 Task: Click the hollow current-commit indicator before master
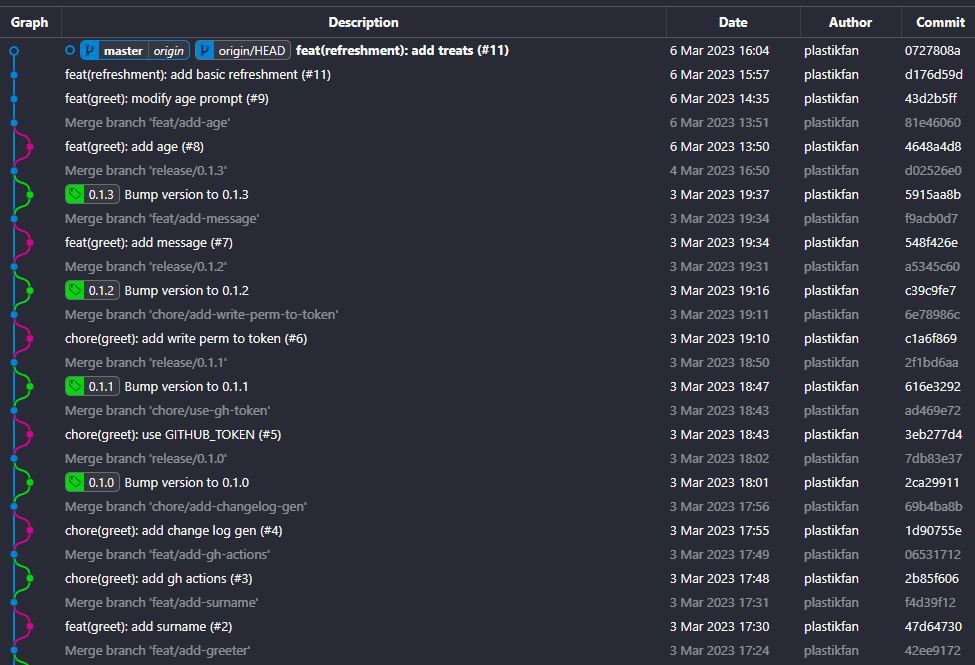tap(70, 50)
